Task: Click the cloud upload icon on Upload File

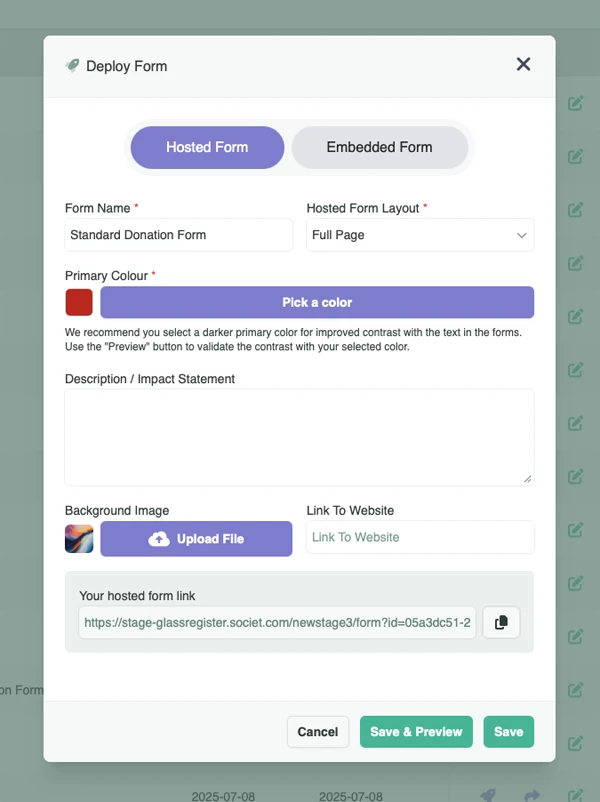Action: pyautogui.click(x=159, y=539)
